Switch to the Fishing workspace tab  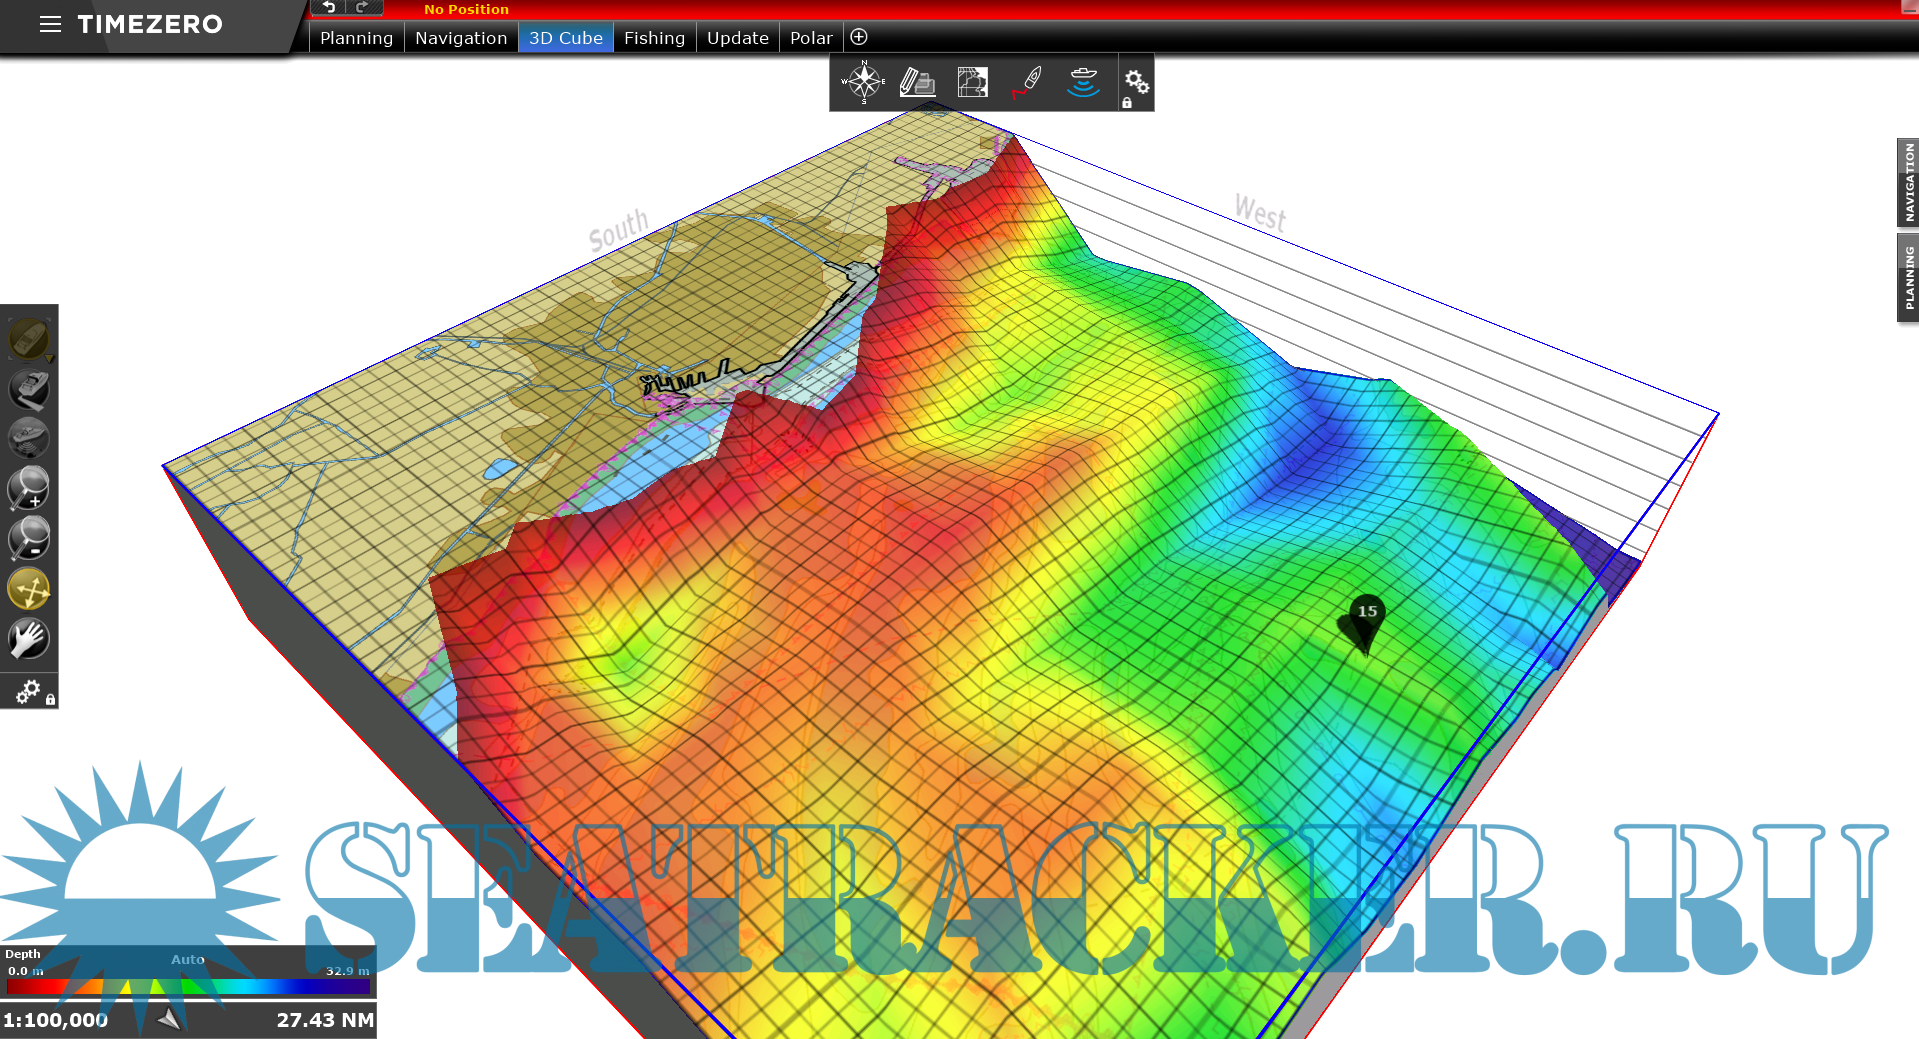click(x=654, y=38)
